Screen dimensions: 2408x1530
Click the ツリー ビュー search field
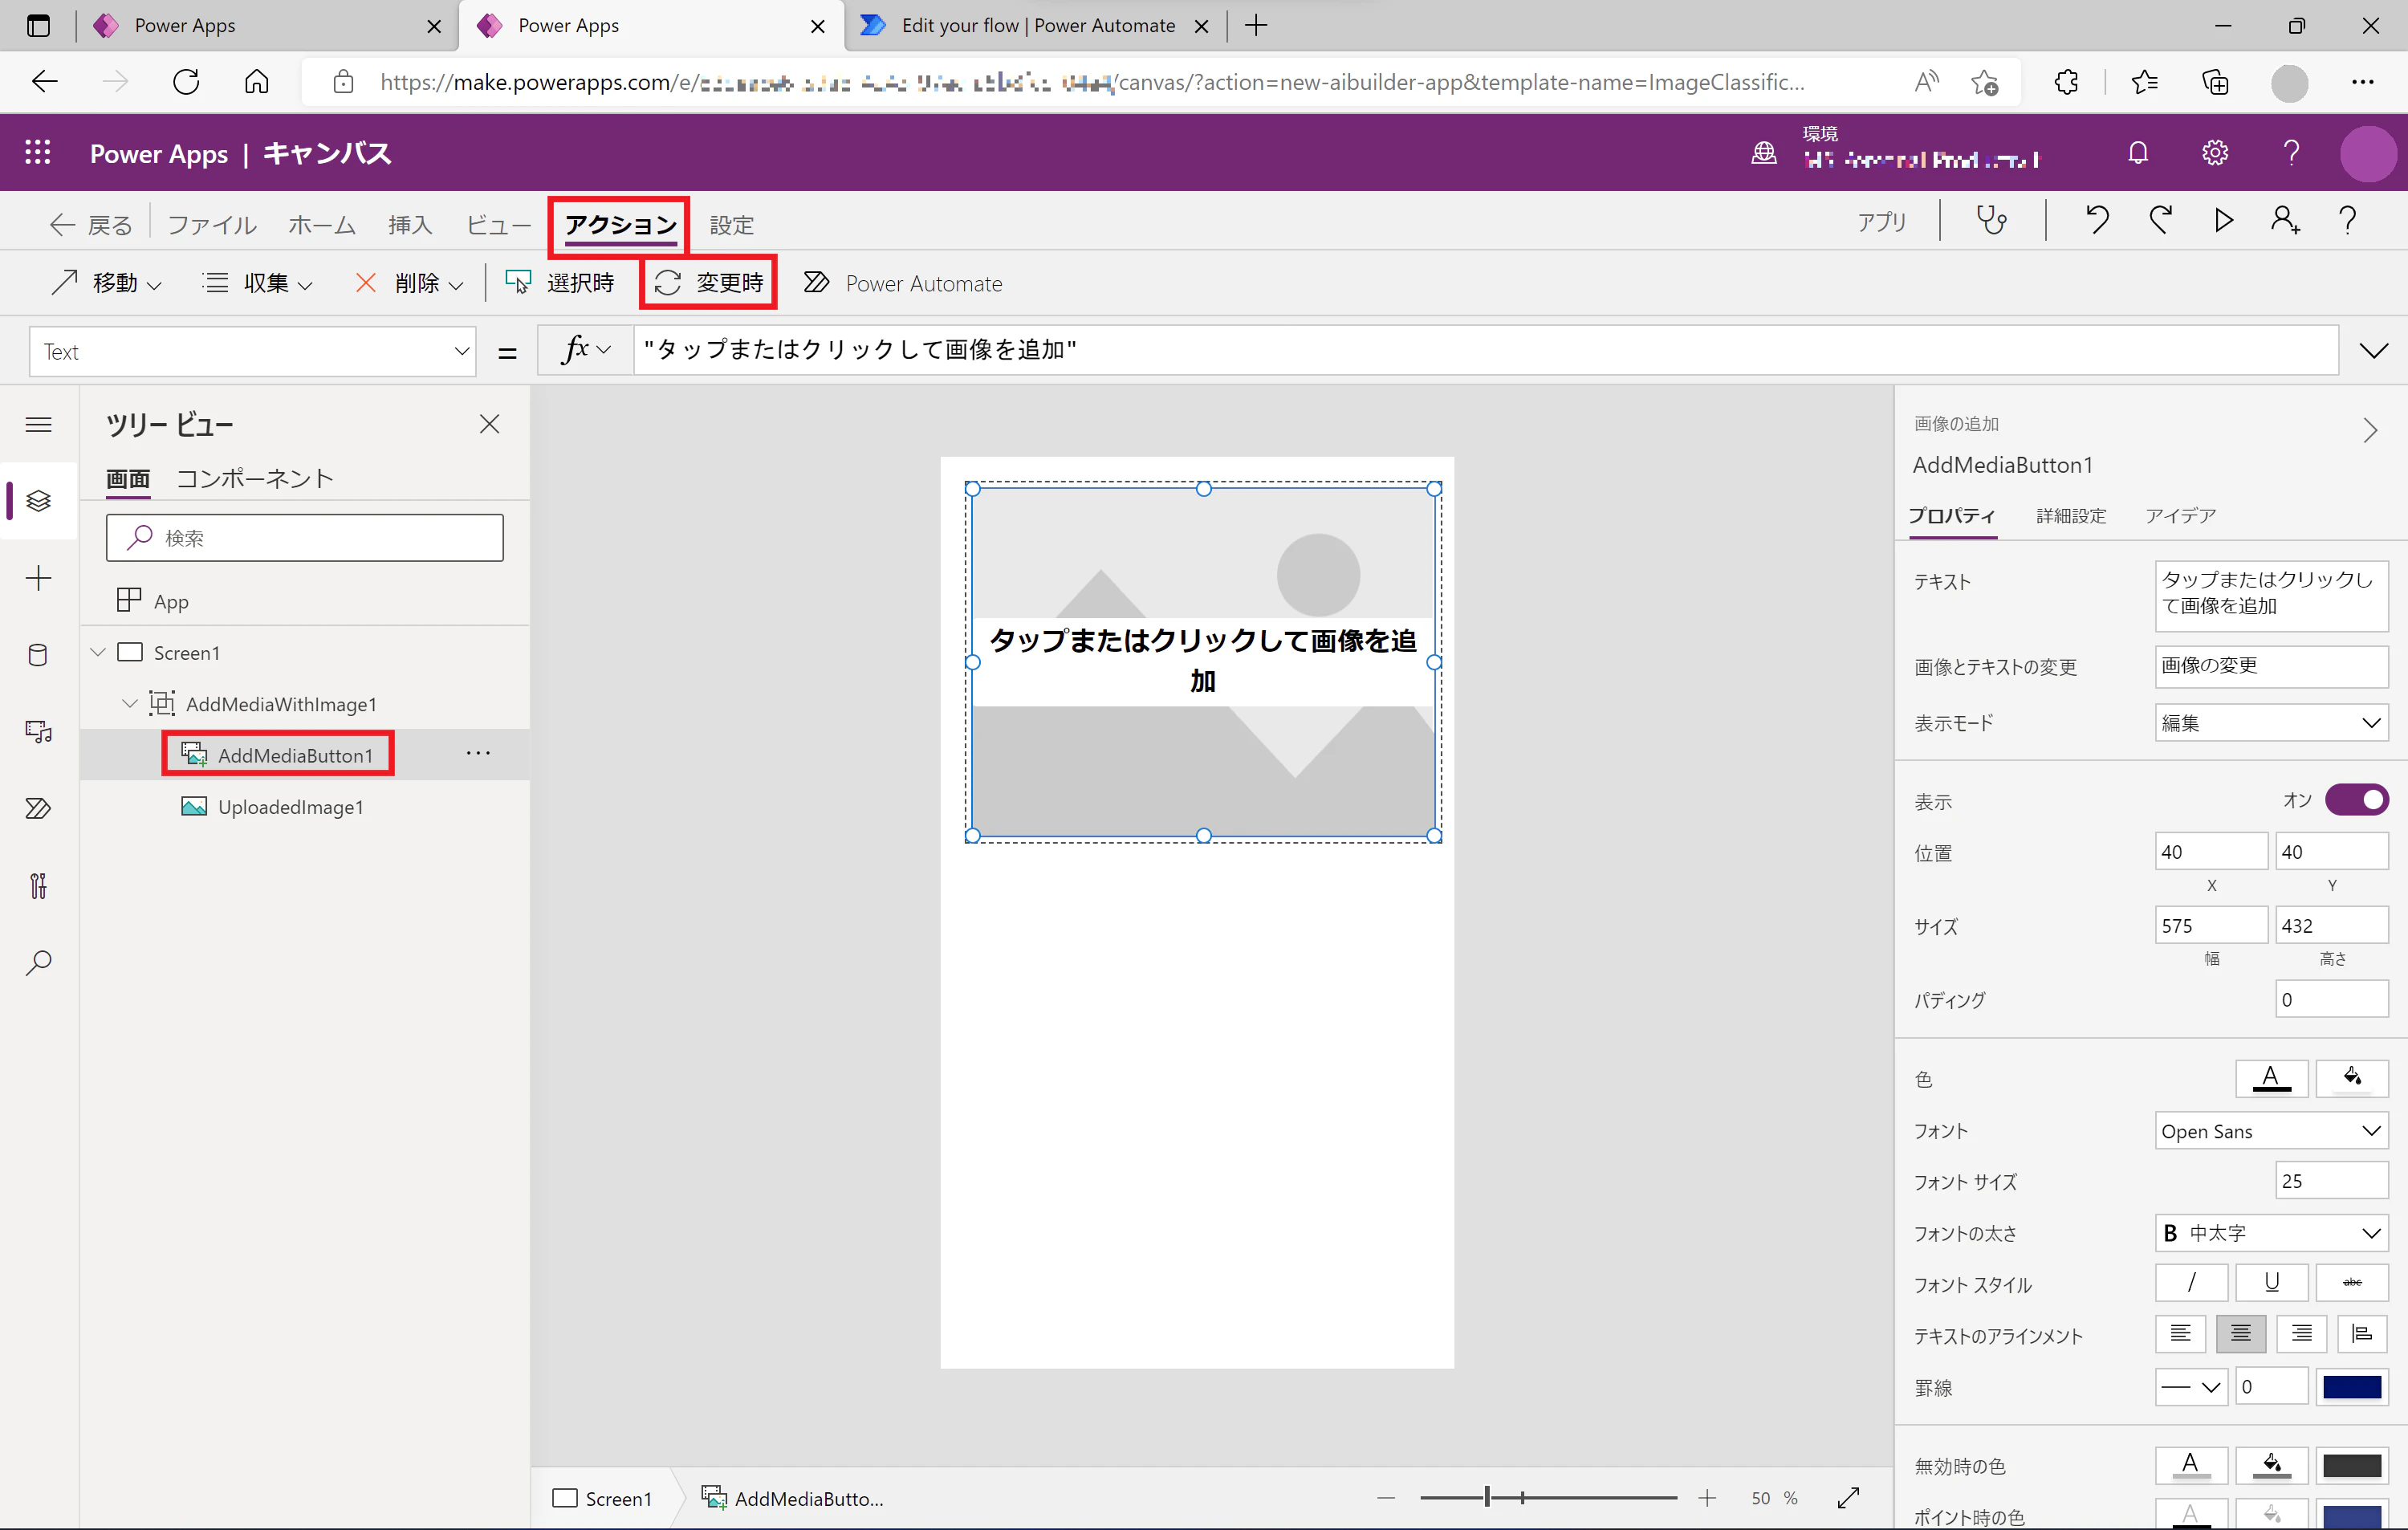(x=304, y=538)
